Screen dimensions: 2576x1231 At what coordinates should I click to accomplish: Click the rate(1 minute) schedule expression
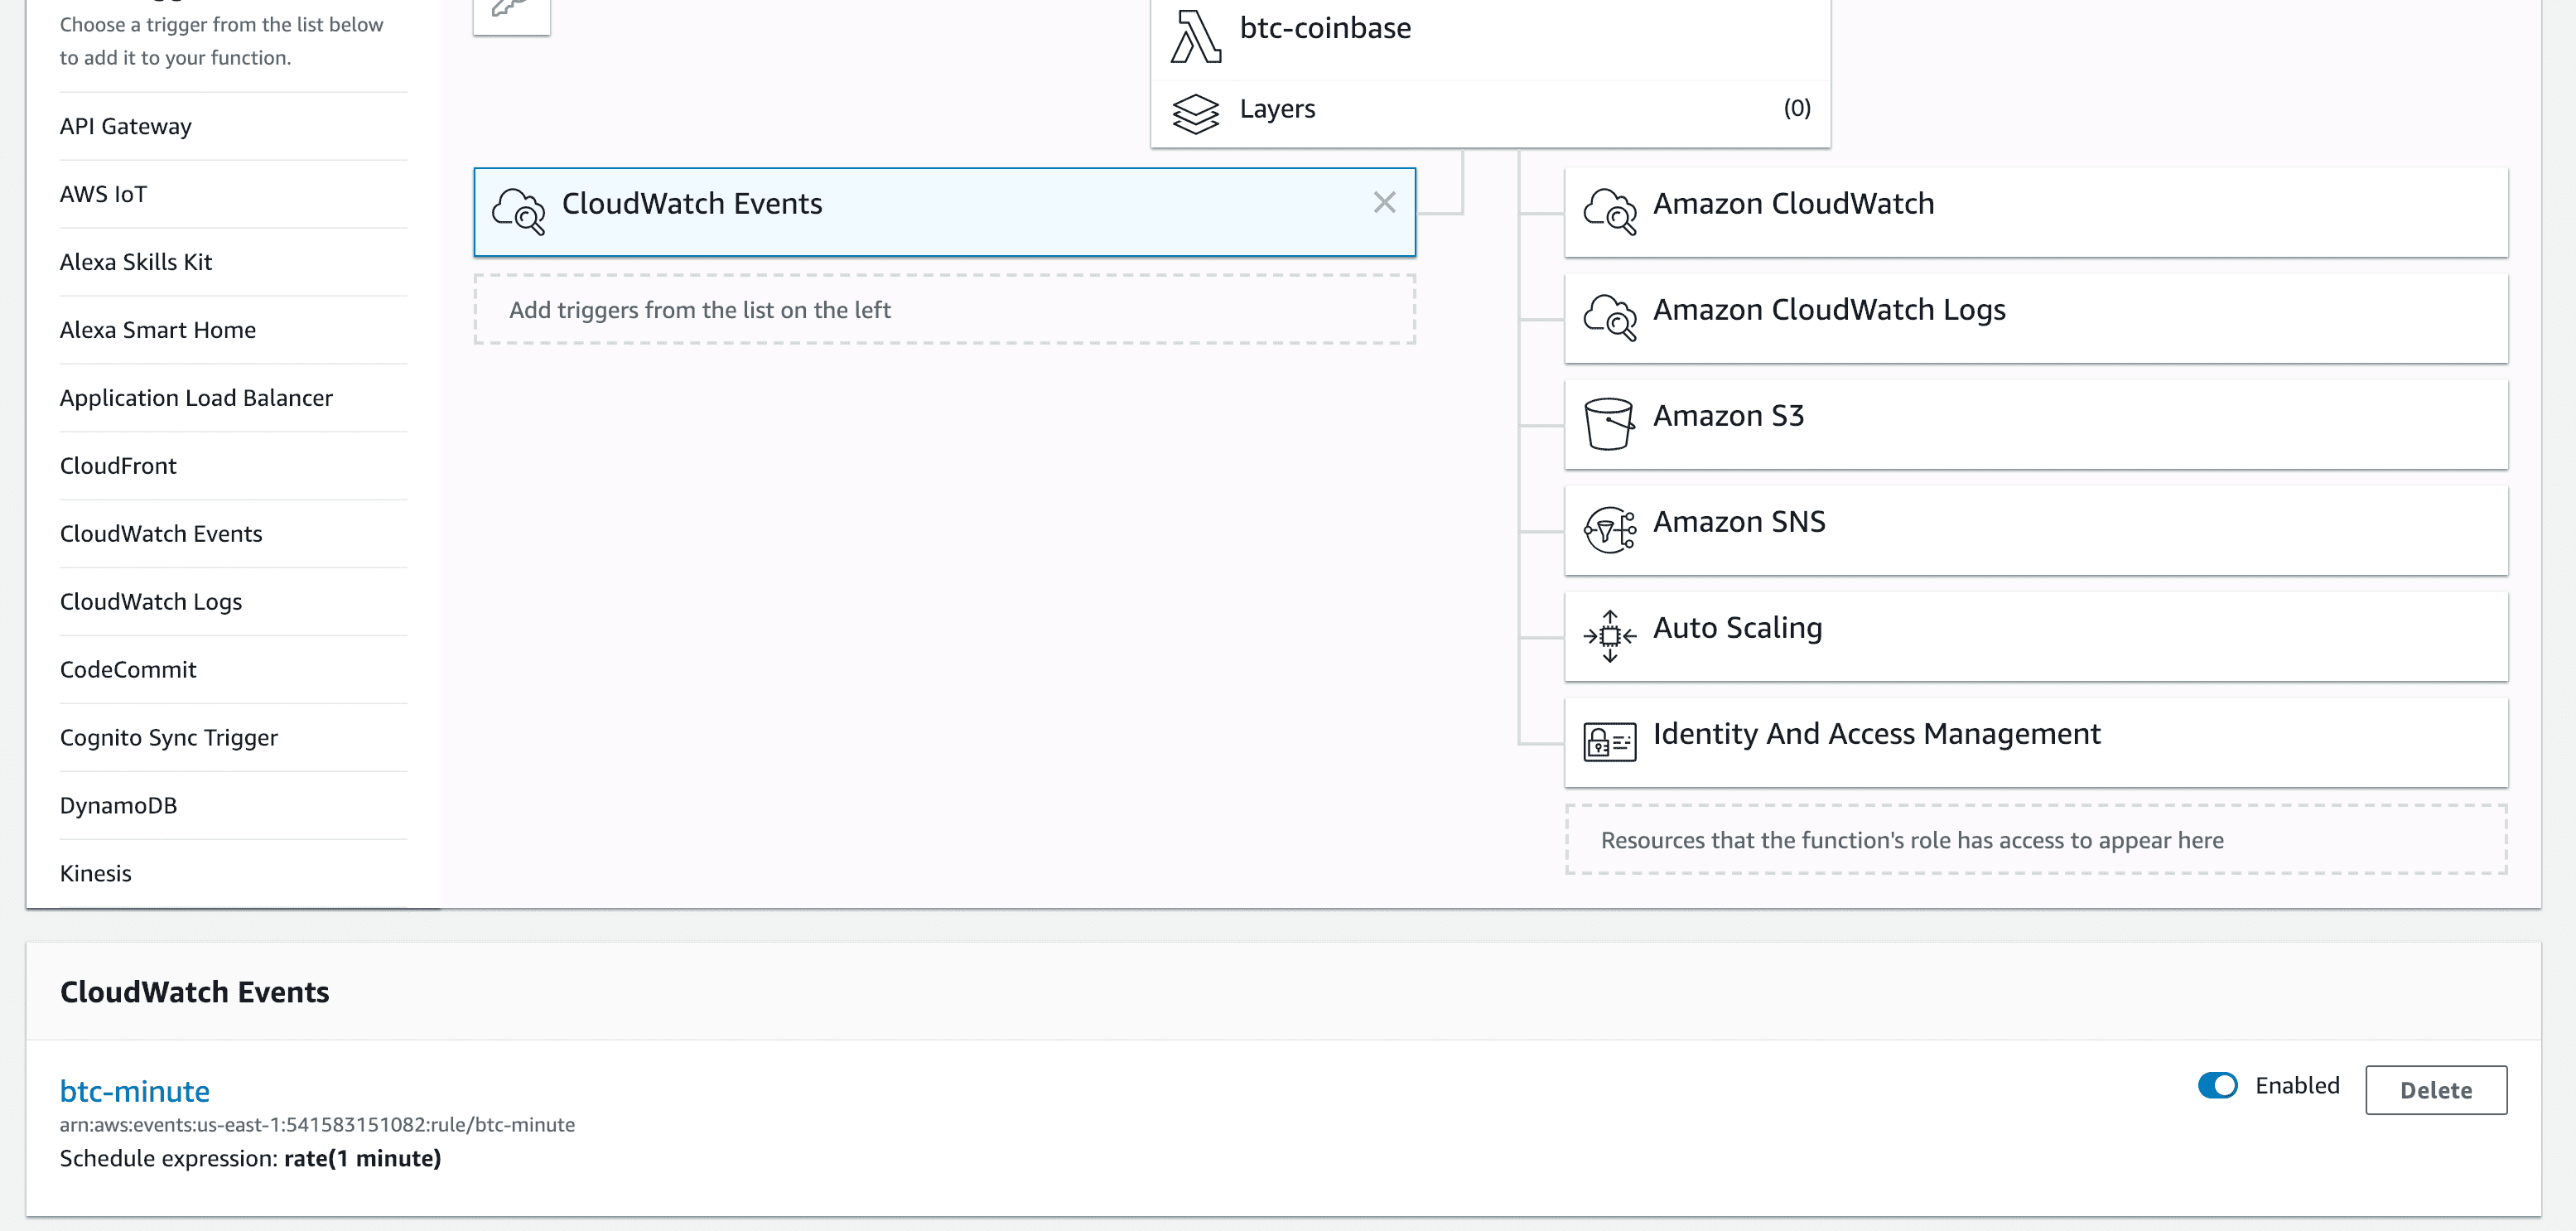362,1158
